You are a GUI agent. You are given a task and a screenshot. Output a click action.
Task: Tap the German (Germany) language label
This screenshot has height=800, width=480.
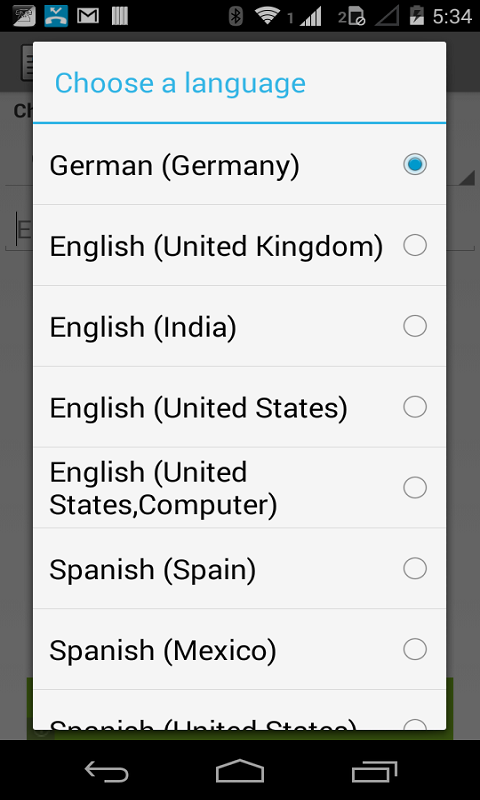pos(174,166)
